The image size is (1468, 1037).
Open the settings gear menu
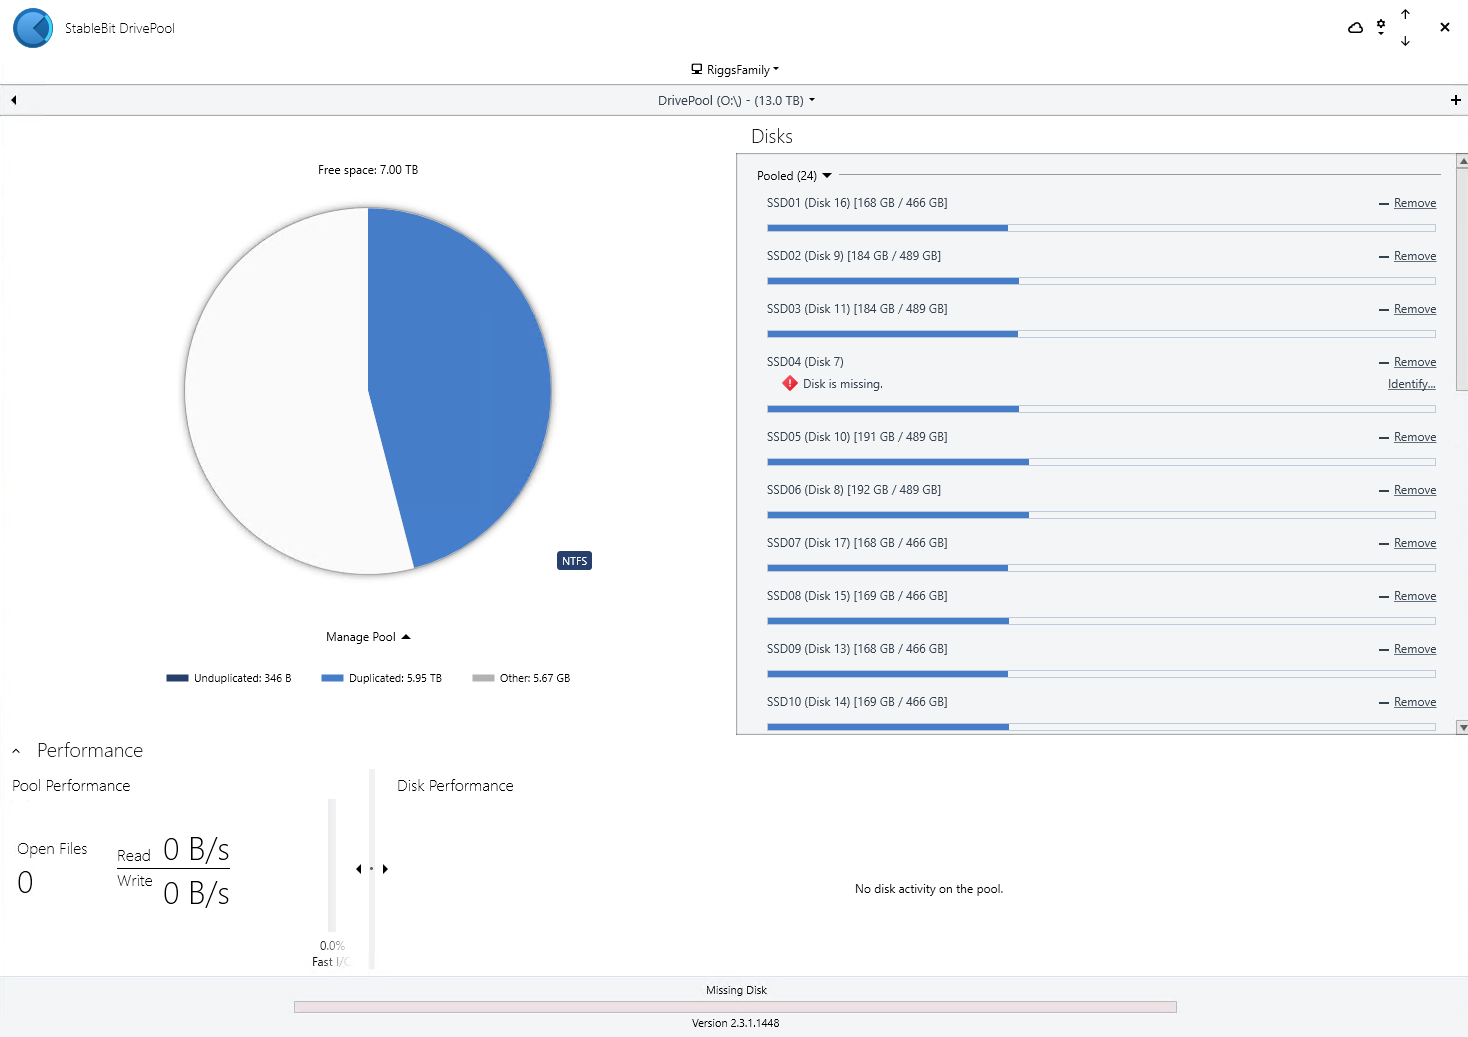click(1381, 27)
